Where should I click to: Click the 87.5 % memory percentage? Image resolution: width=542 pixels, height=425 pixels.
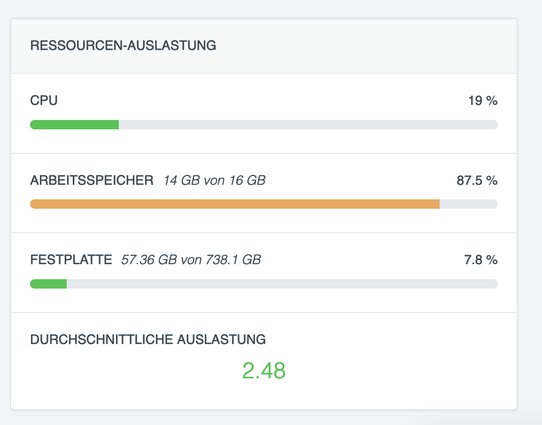[477, 180]
